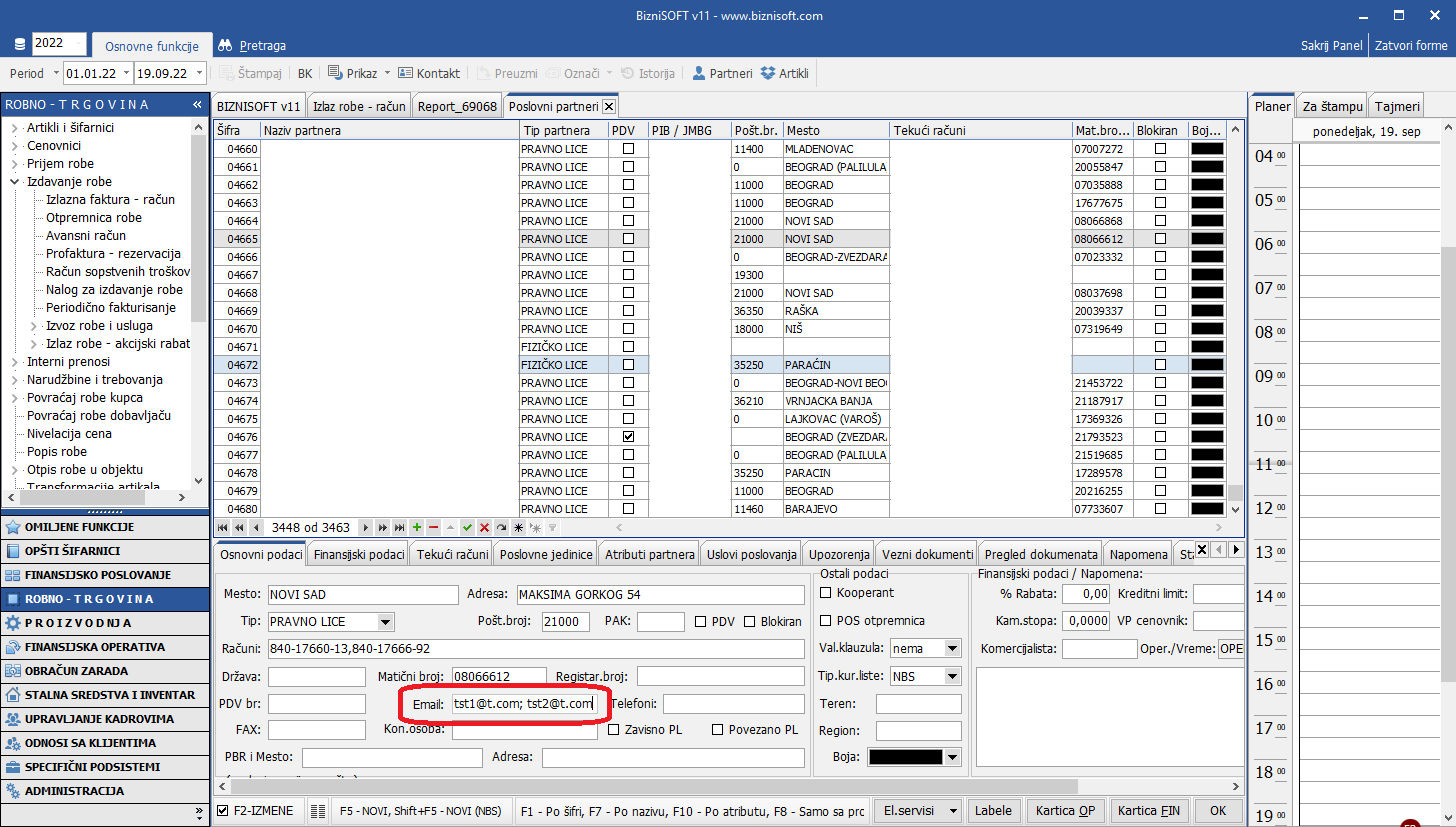Jump to the first record in navigator
Viewport: 1456px width, 827px height.
click(x=222, y=527)
